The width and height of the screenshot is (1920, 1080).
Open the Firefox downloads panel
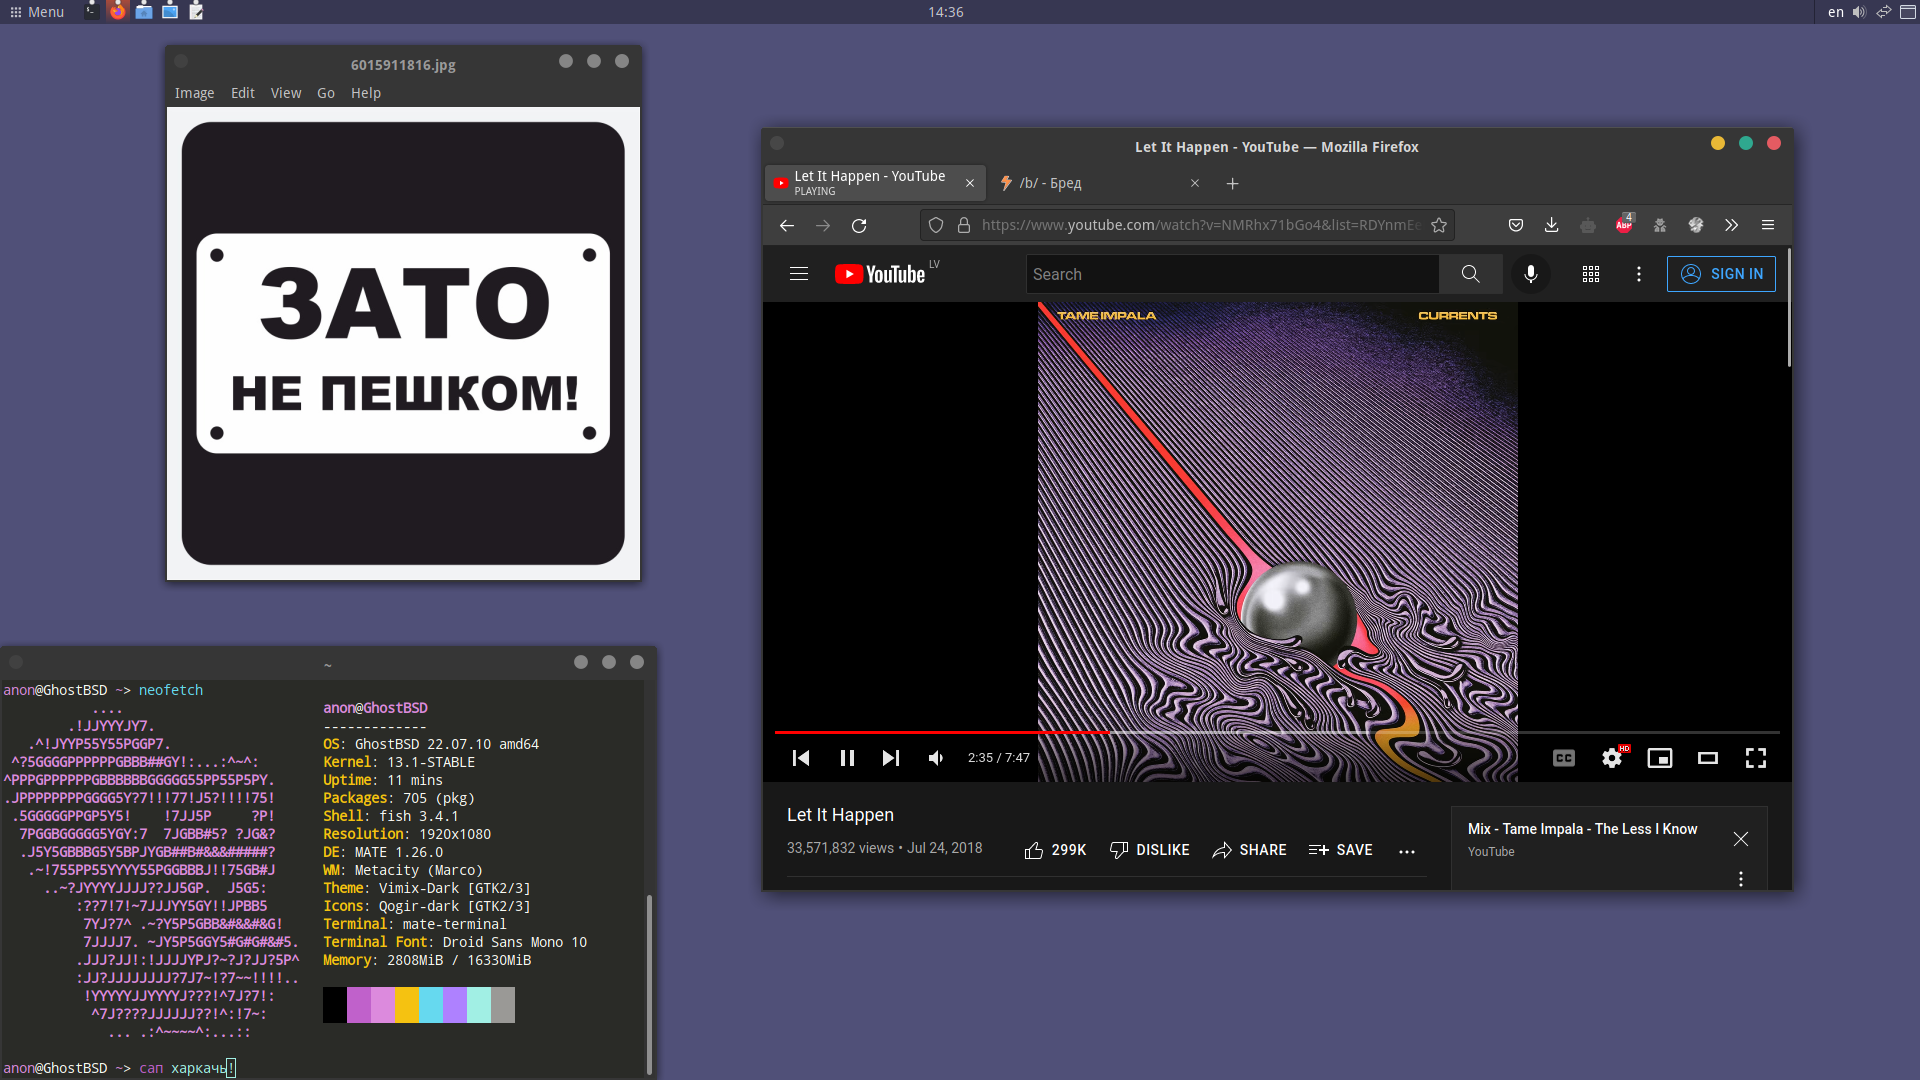[x=1552, y=226]
